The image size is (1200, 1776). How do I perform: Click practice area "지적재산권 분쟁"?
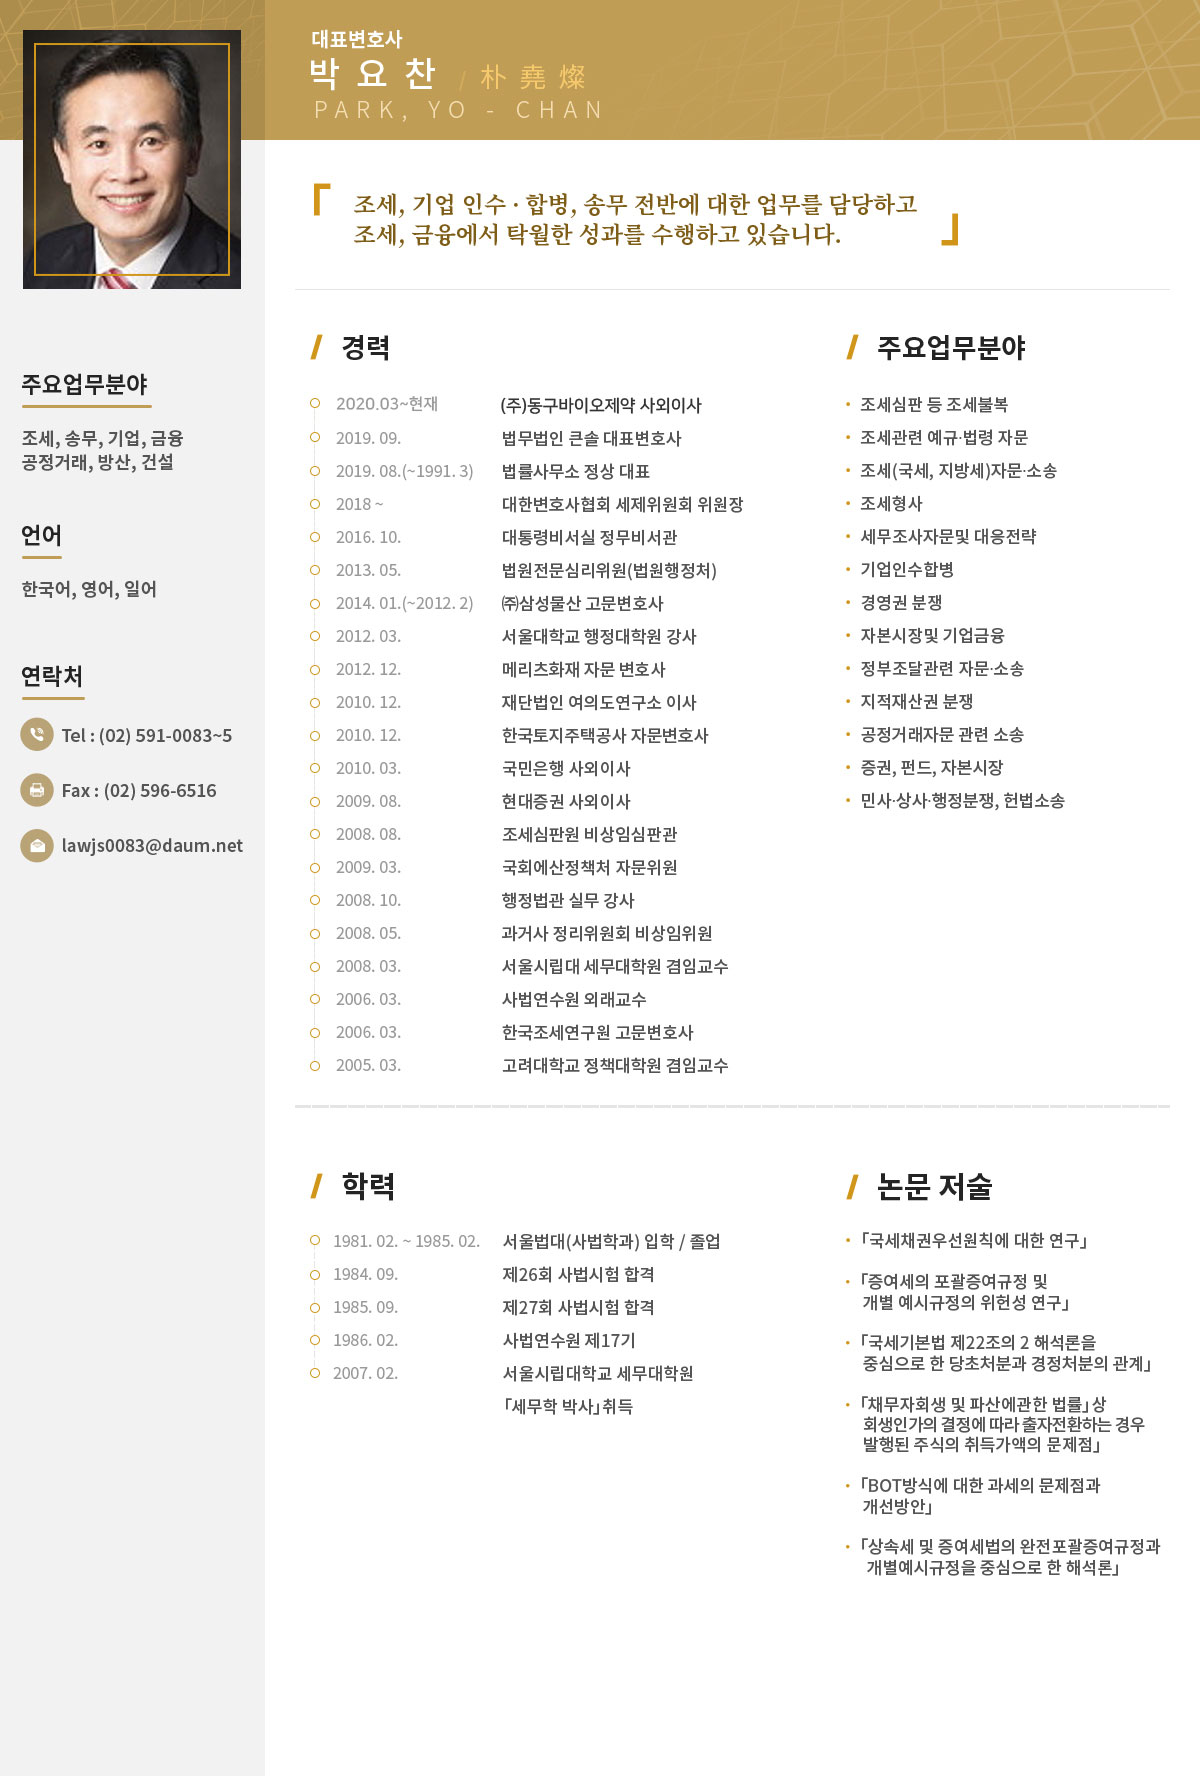click(917, 701)
